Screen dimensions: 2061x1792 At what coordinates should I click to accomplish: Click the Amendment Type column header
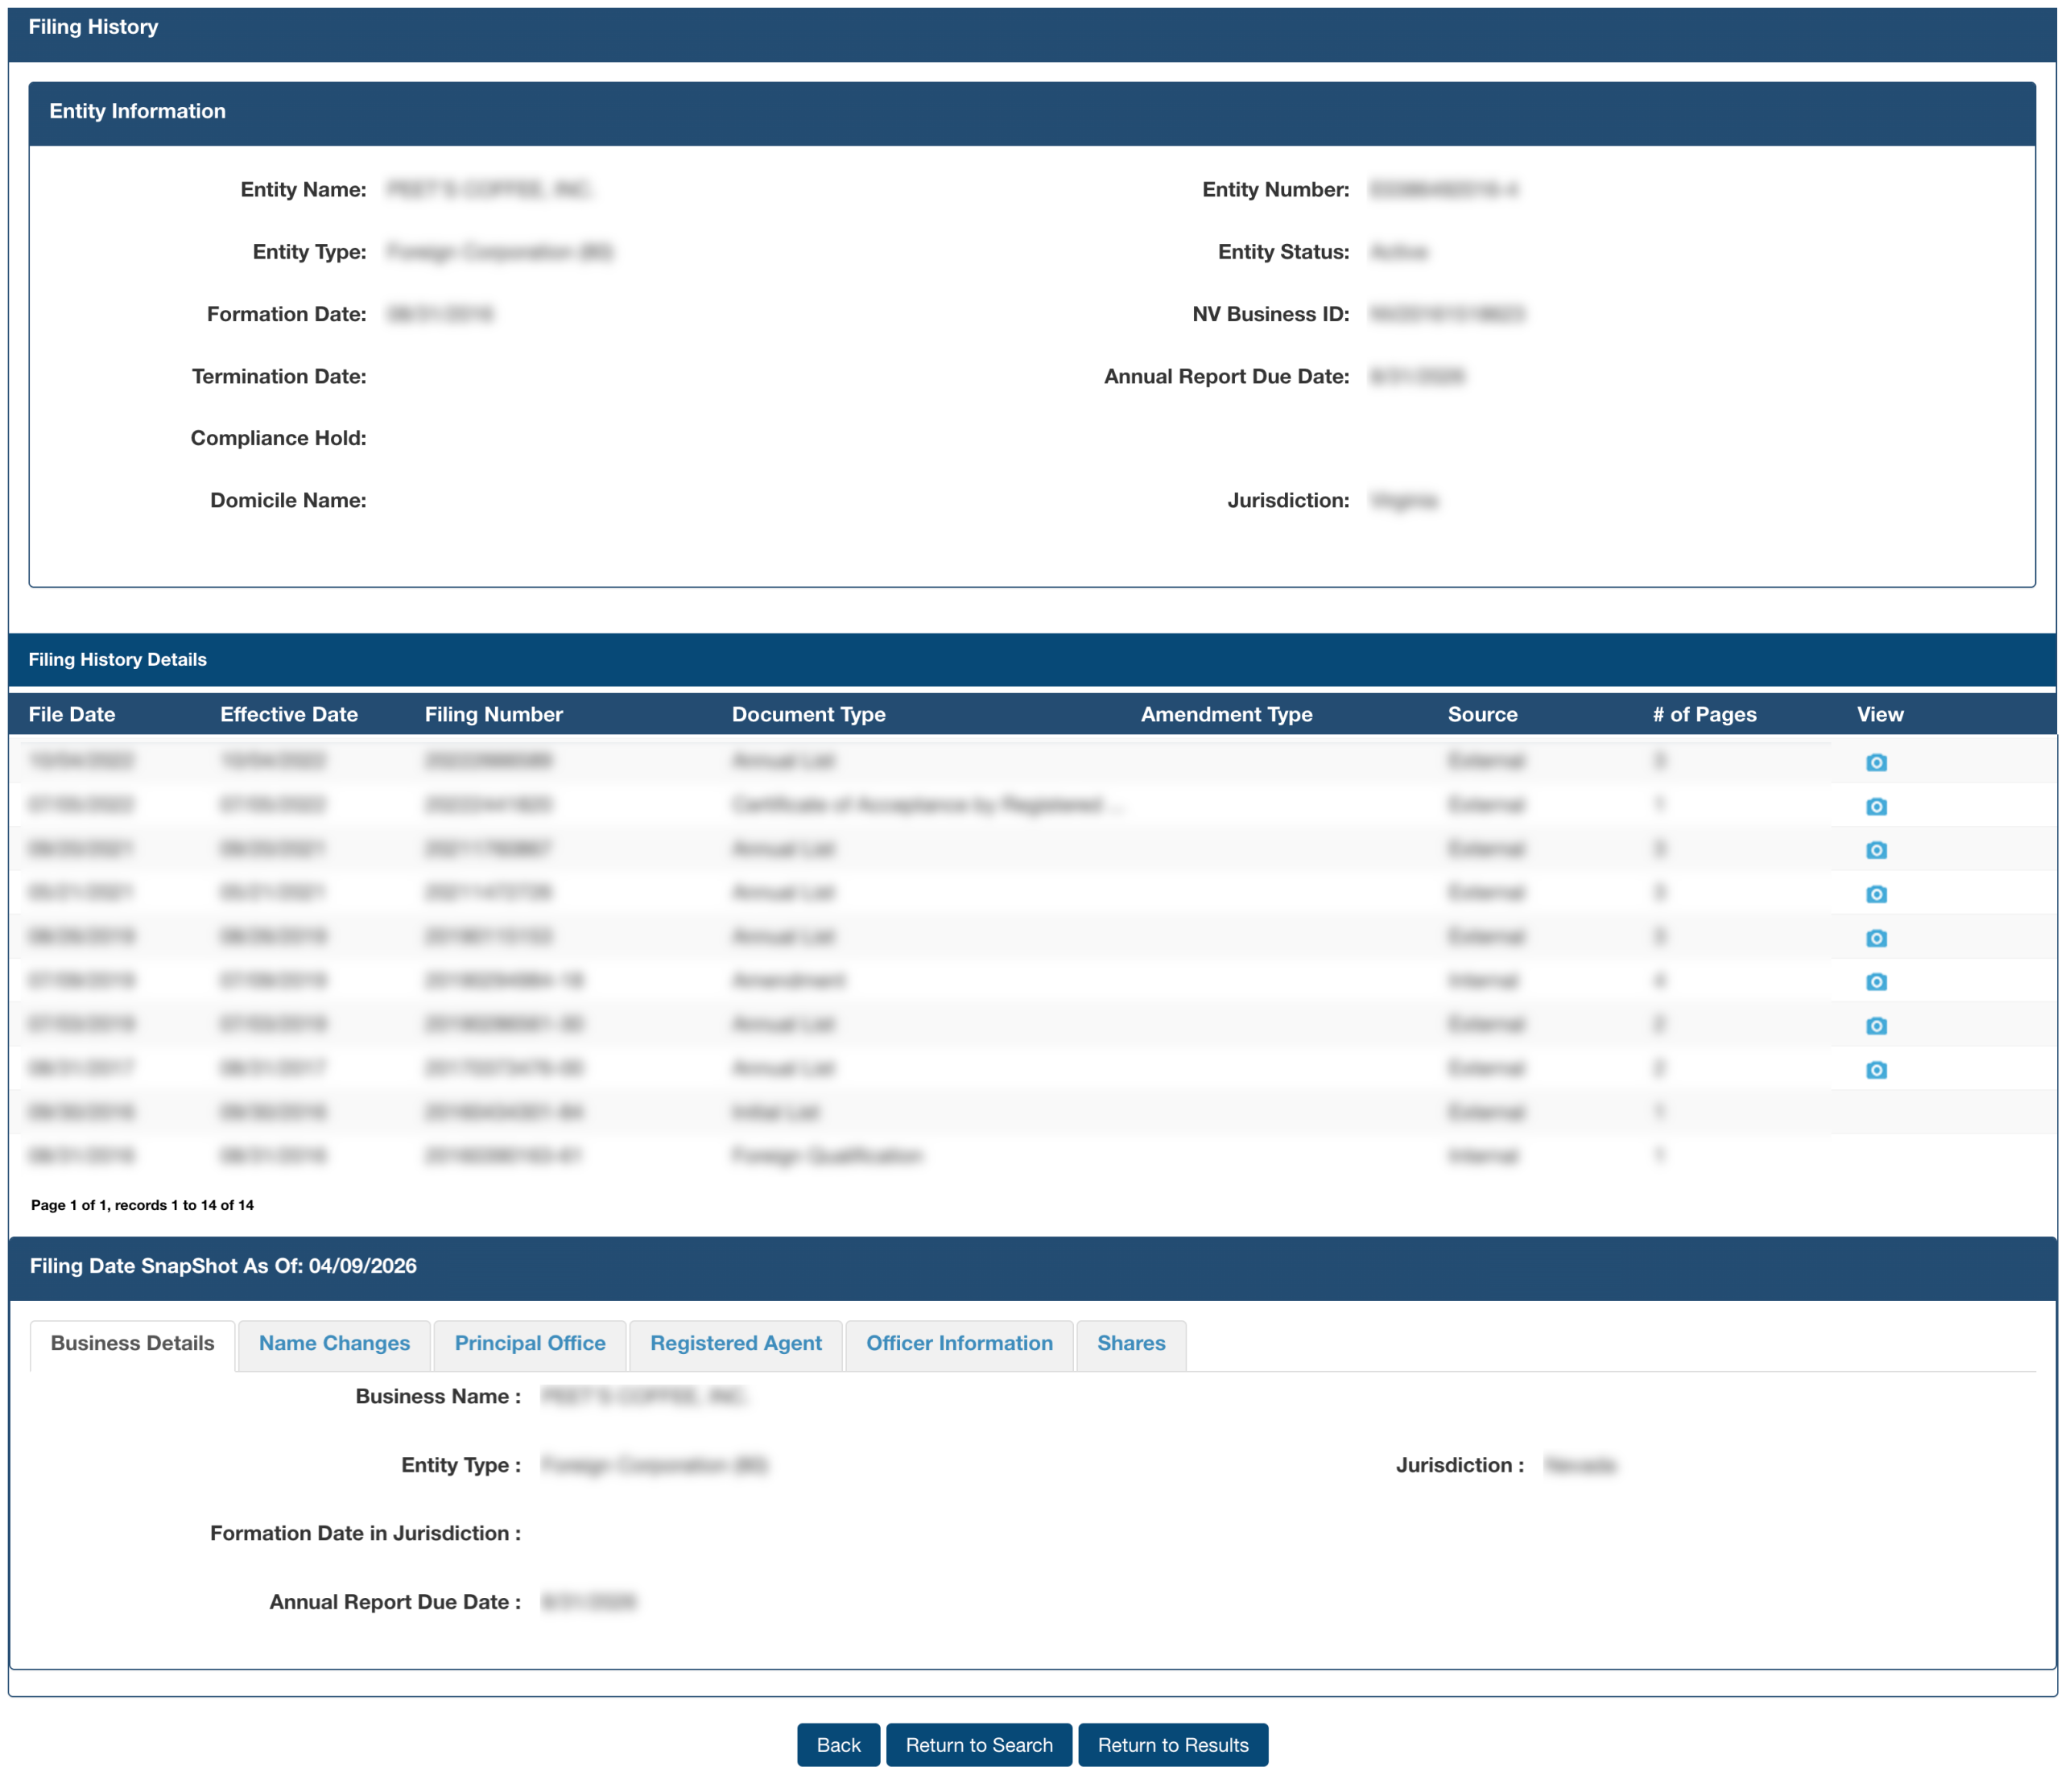pyautogui.click(x=1227, y=714)
